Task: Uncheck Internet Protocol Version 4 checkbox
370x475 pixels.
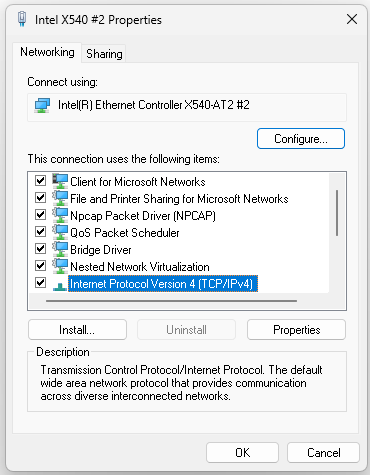Action: click(x=41, y=283)
